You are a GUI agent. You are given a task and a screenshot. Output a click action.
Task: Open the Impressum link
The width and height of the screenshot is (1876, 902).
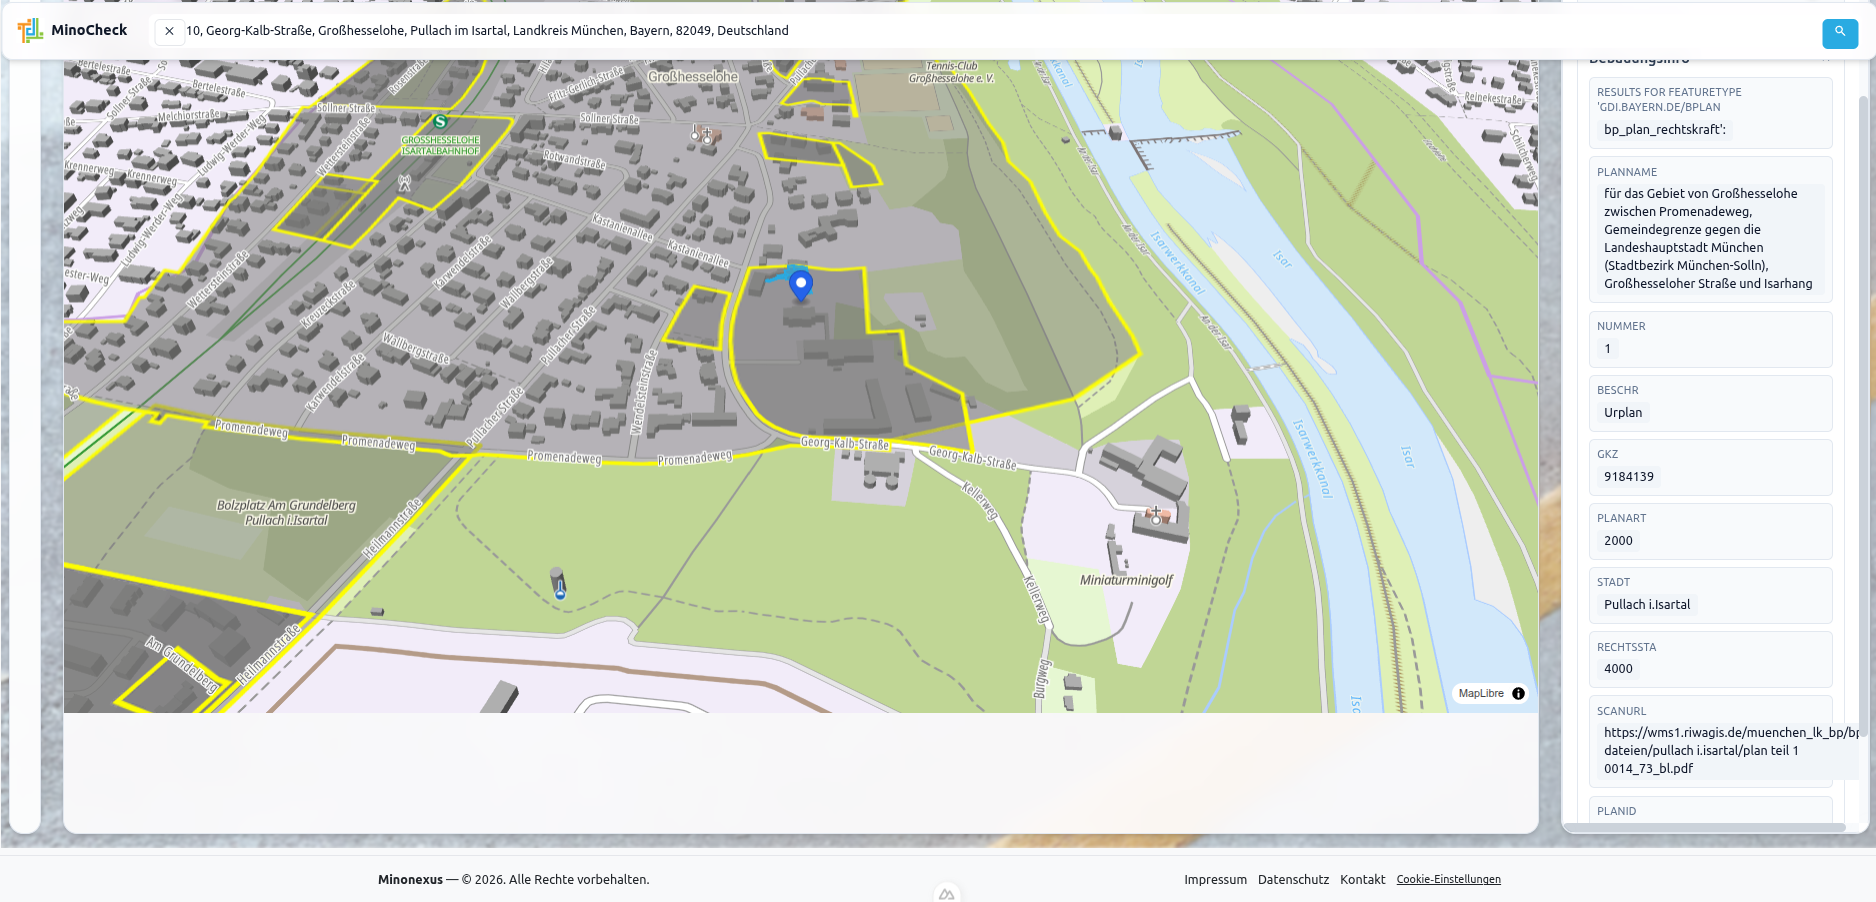pos(1215,879)
